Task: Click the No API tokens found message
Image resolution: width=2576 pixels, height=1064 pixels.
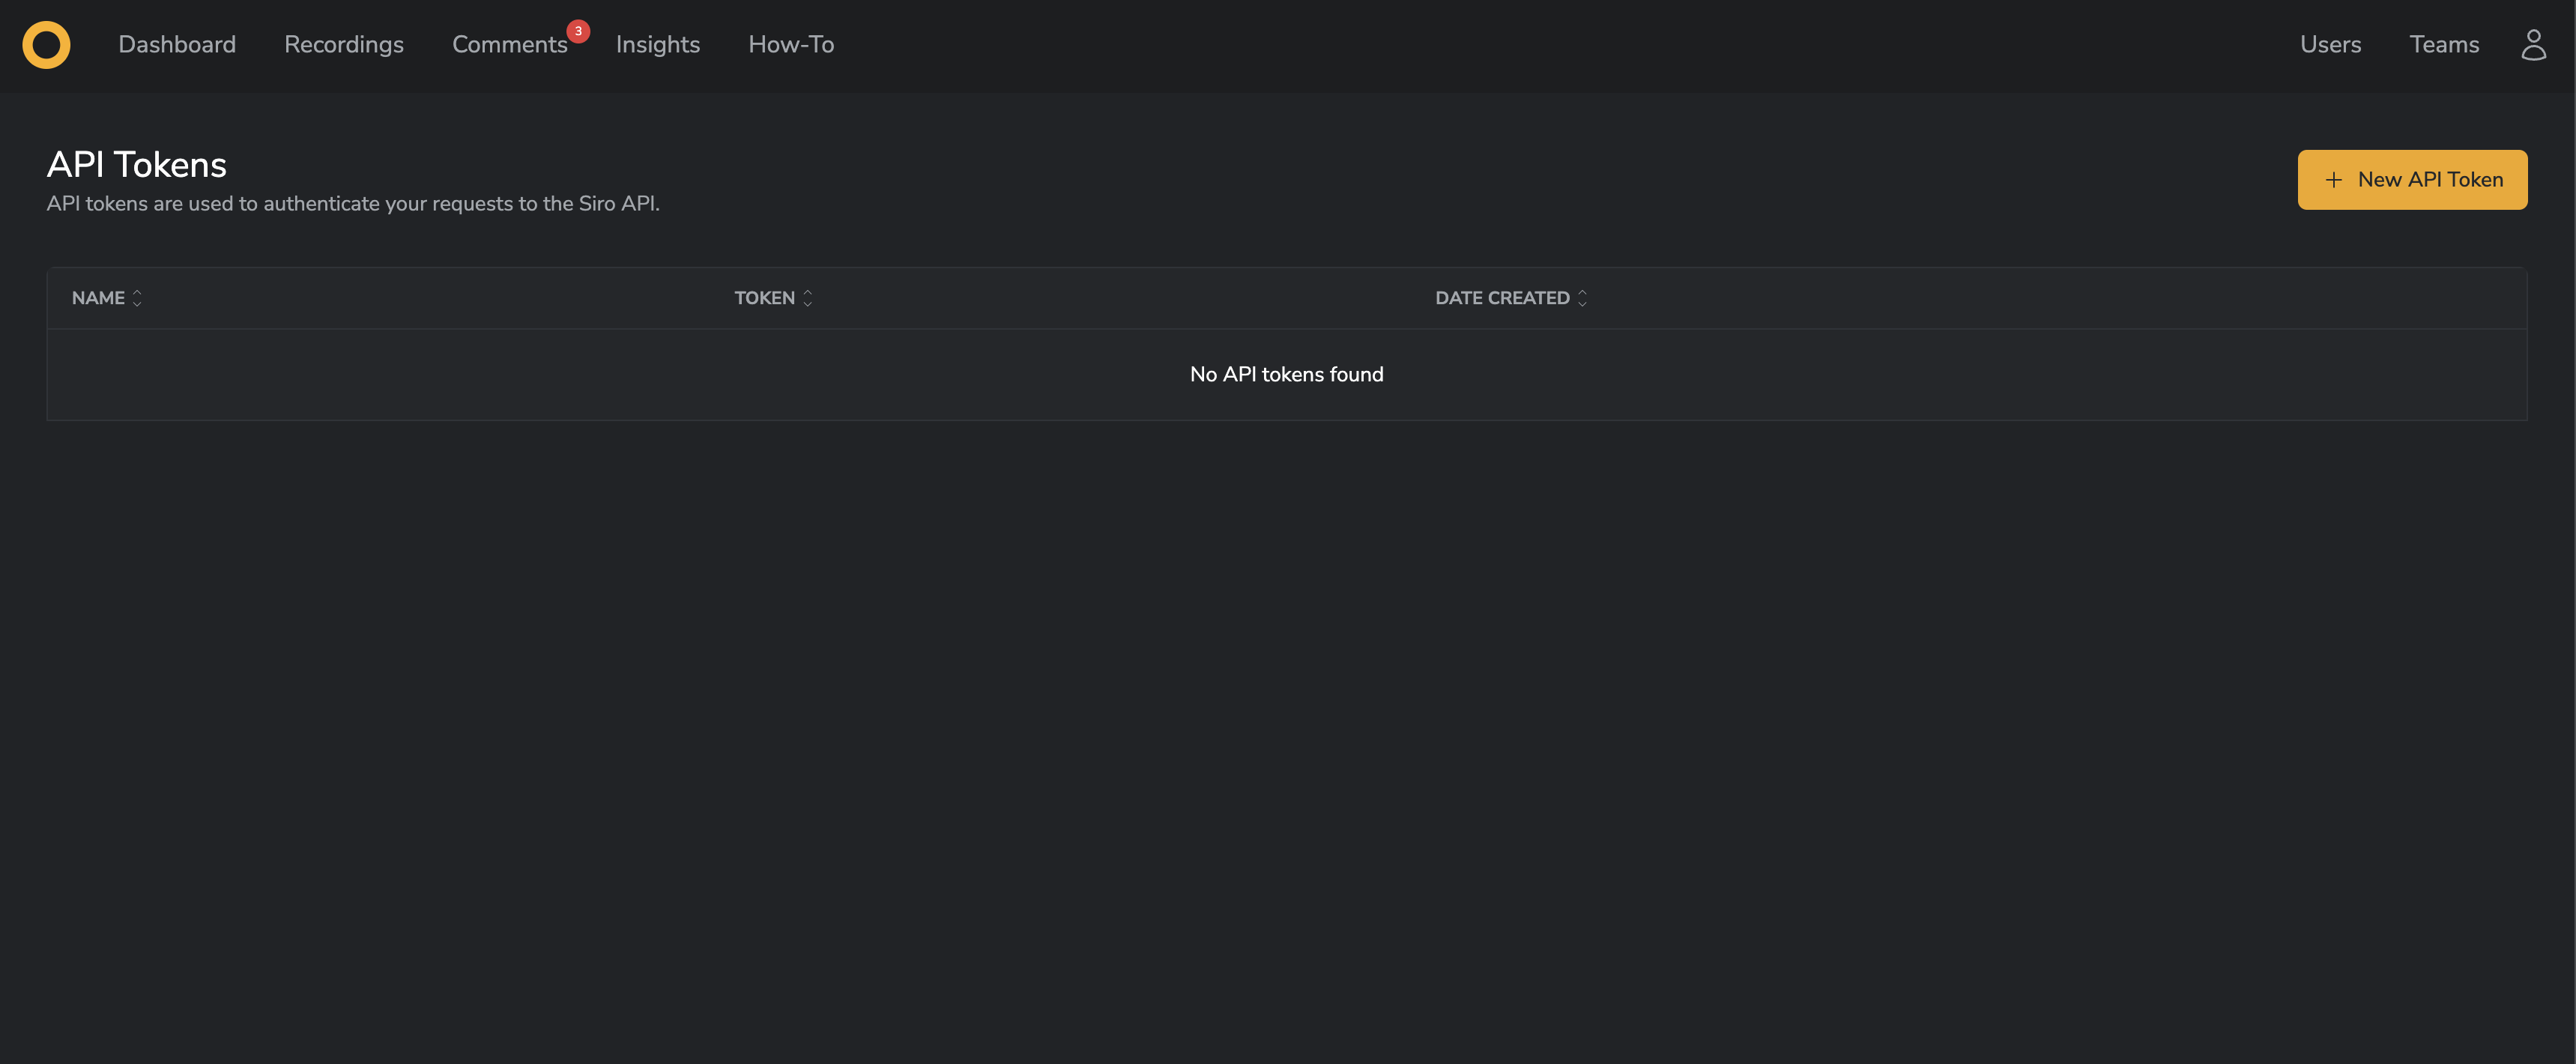Action: click(1286, 374)
